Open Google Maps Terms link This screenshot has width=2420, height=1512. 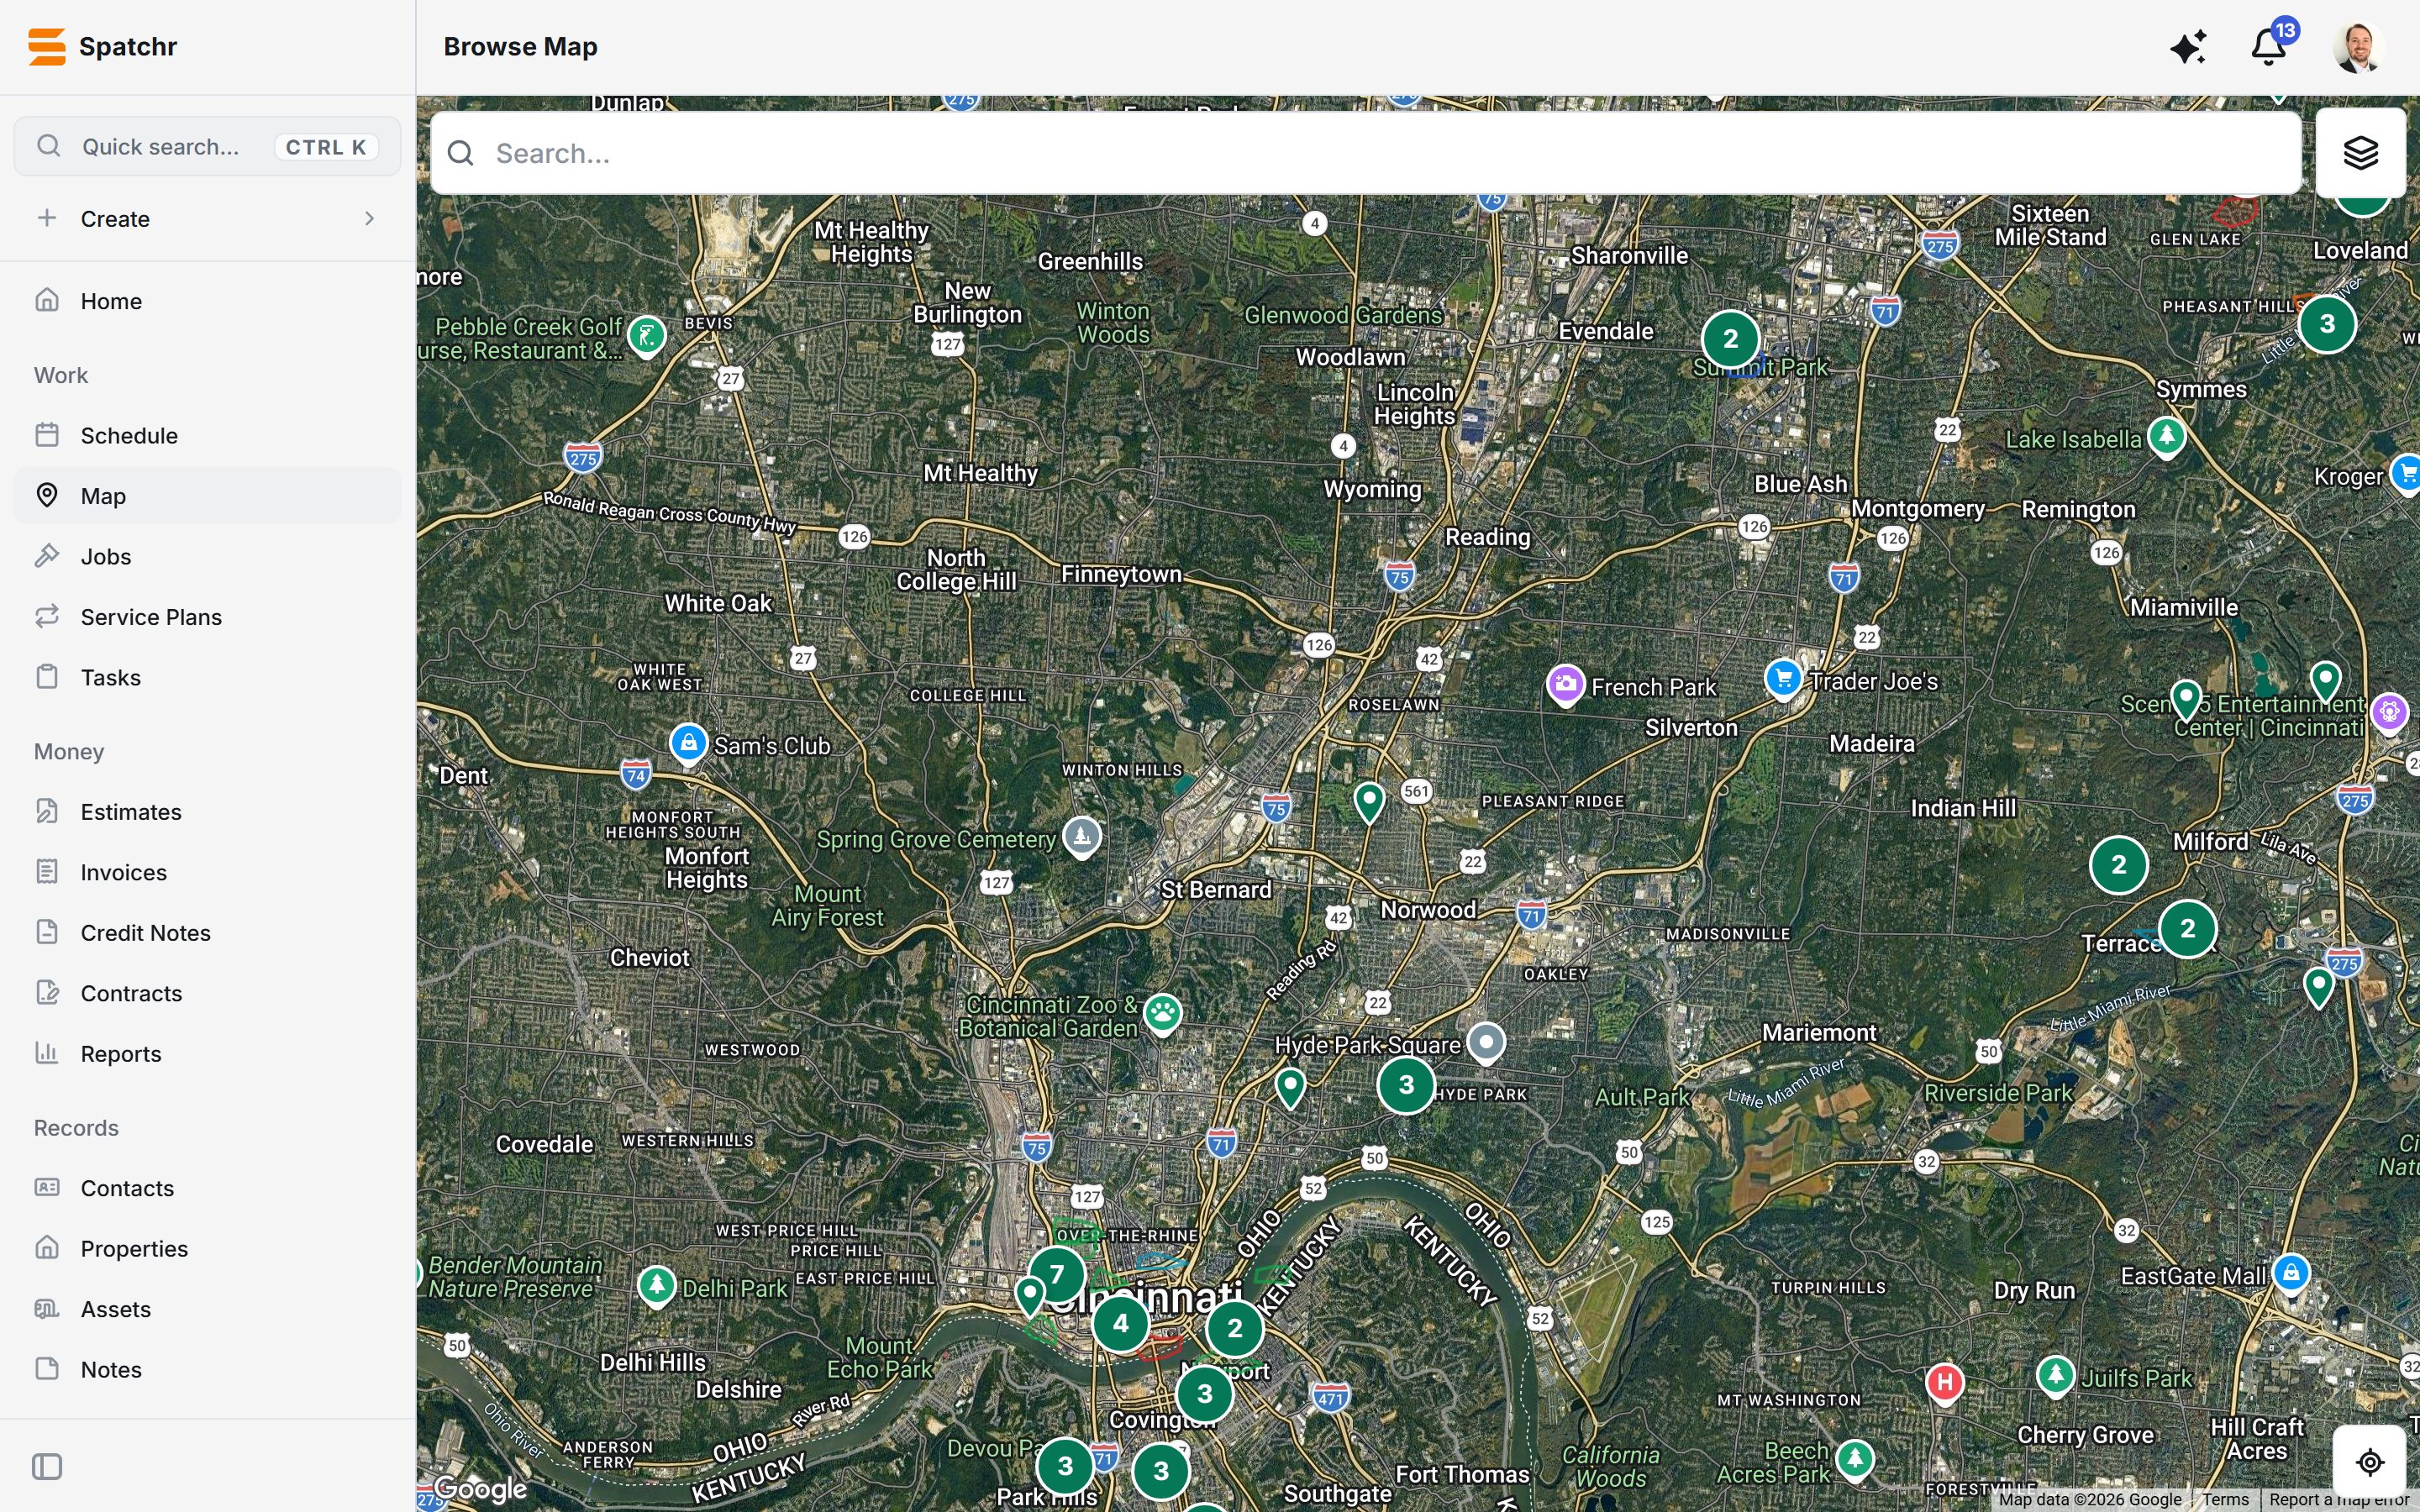pyautogui.click(x=2225, y=1500)
